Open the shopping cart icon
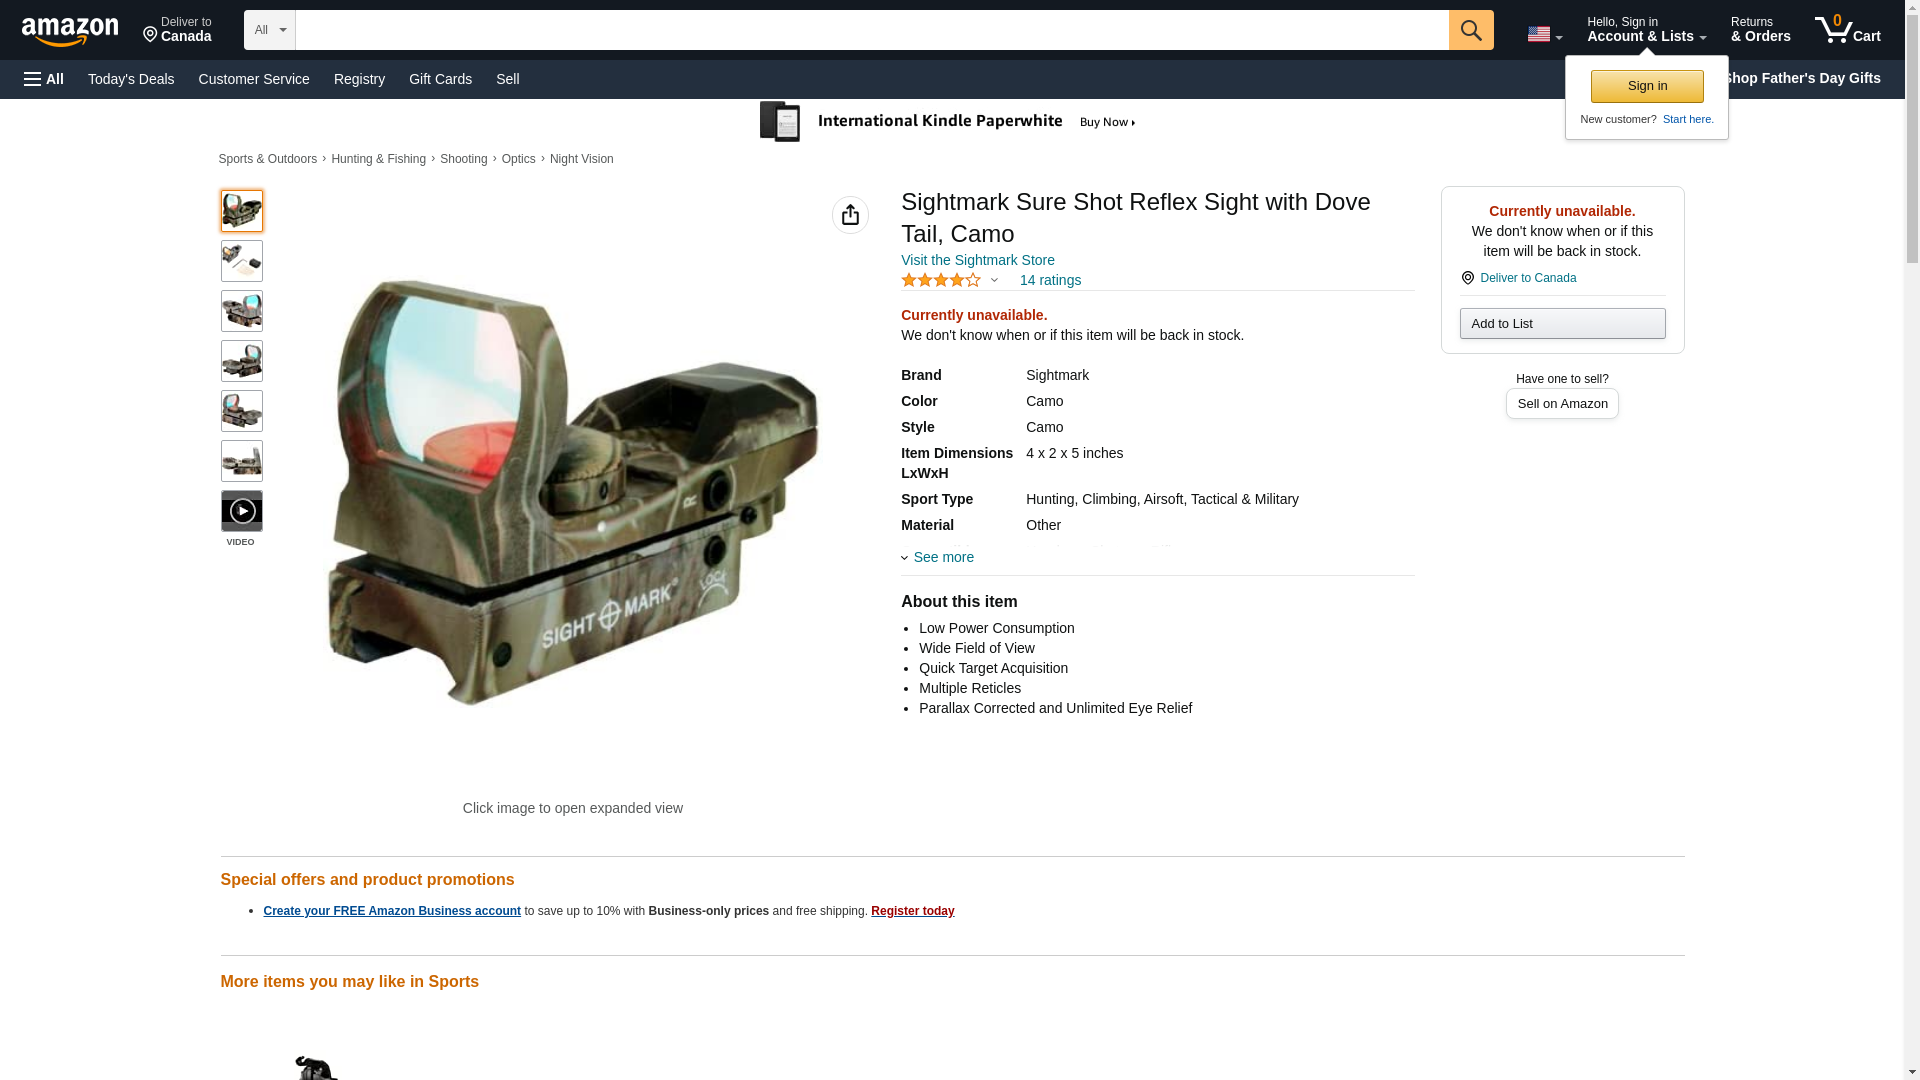Screen dimensions: 1920x1080 [x=1846, y=30]
